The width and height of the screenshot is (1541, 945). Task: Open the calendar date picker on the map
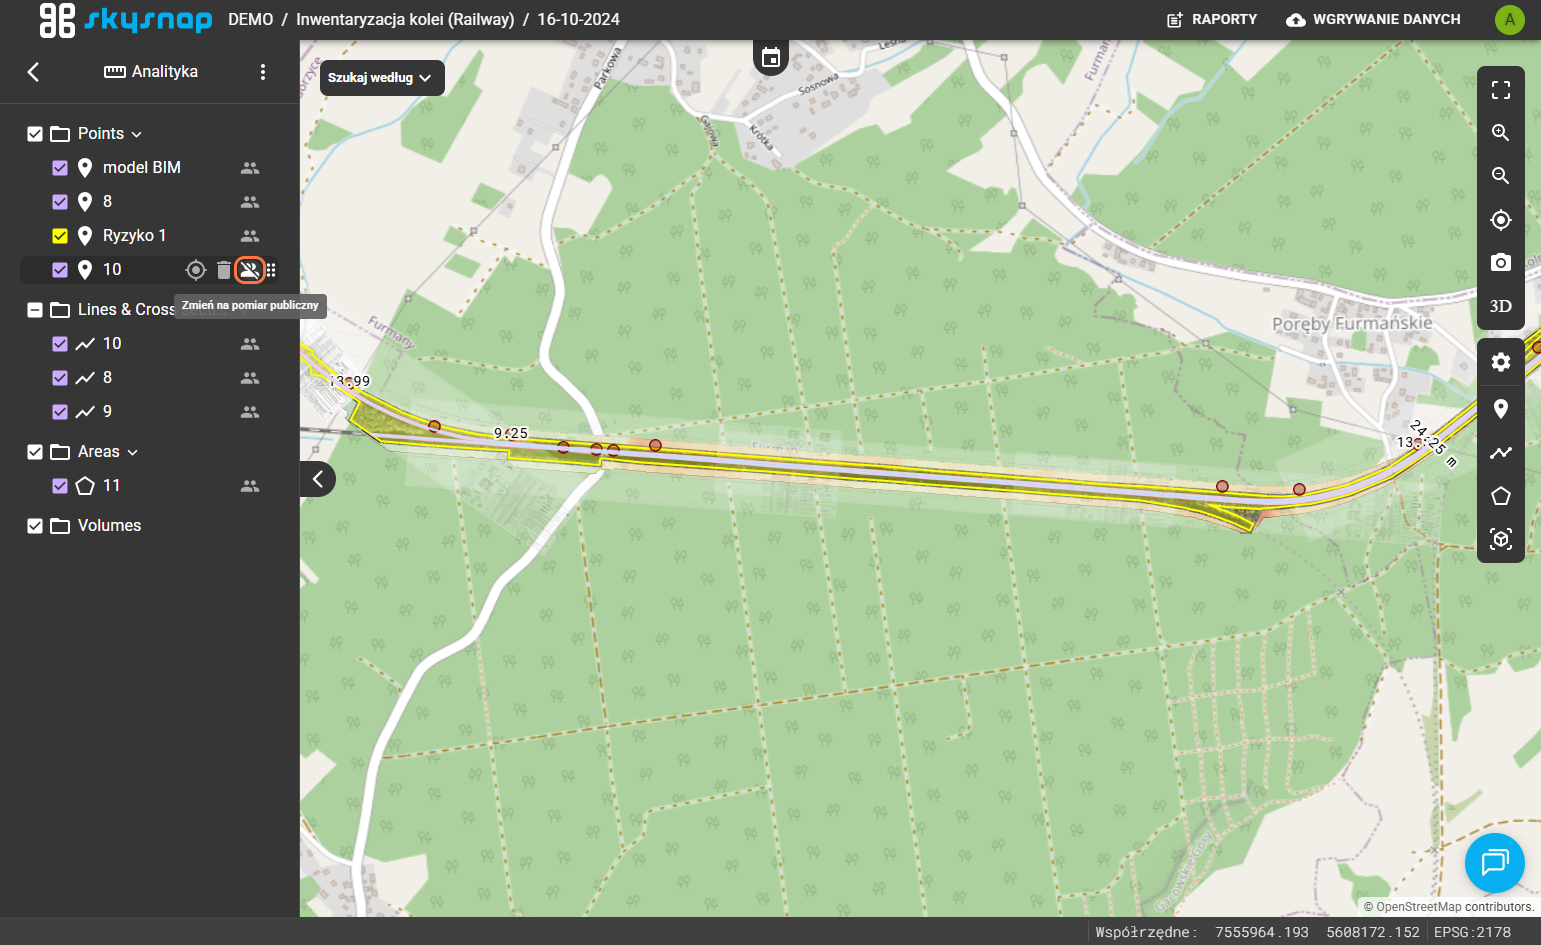click(770, 58)
